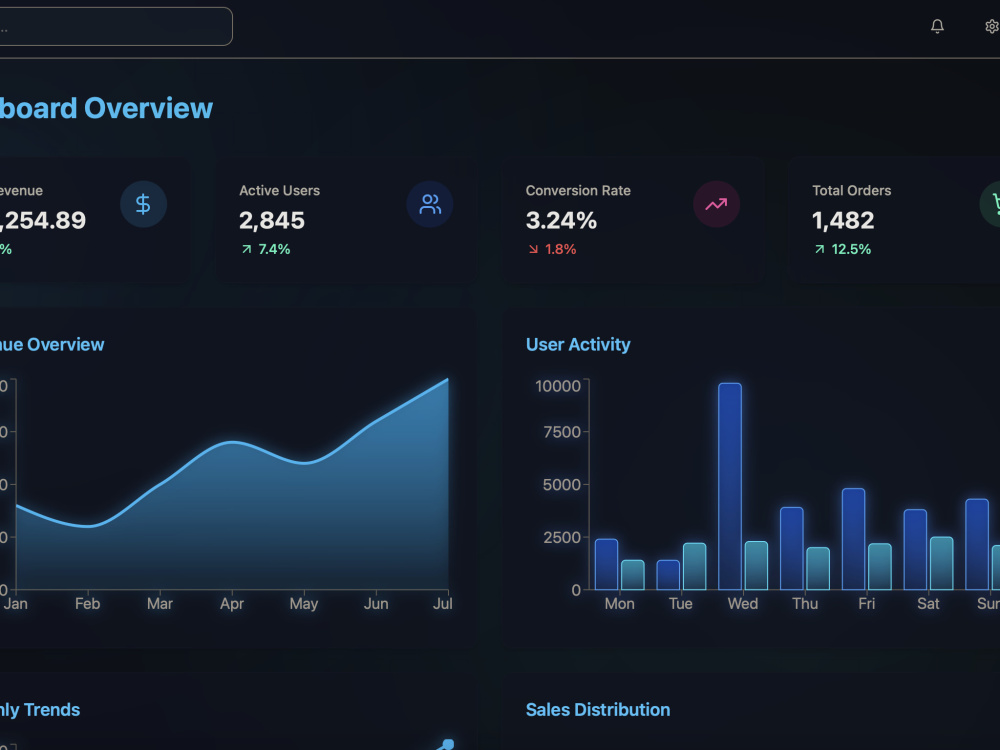Select the Jul peak on revenue chart
Viewport: 1000px width, 750px height.
pyautogui.click(x=448, y=379)
